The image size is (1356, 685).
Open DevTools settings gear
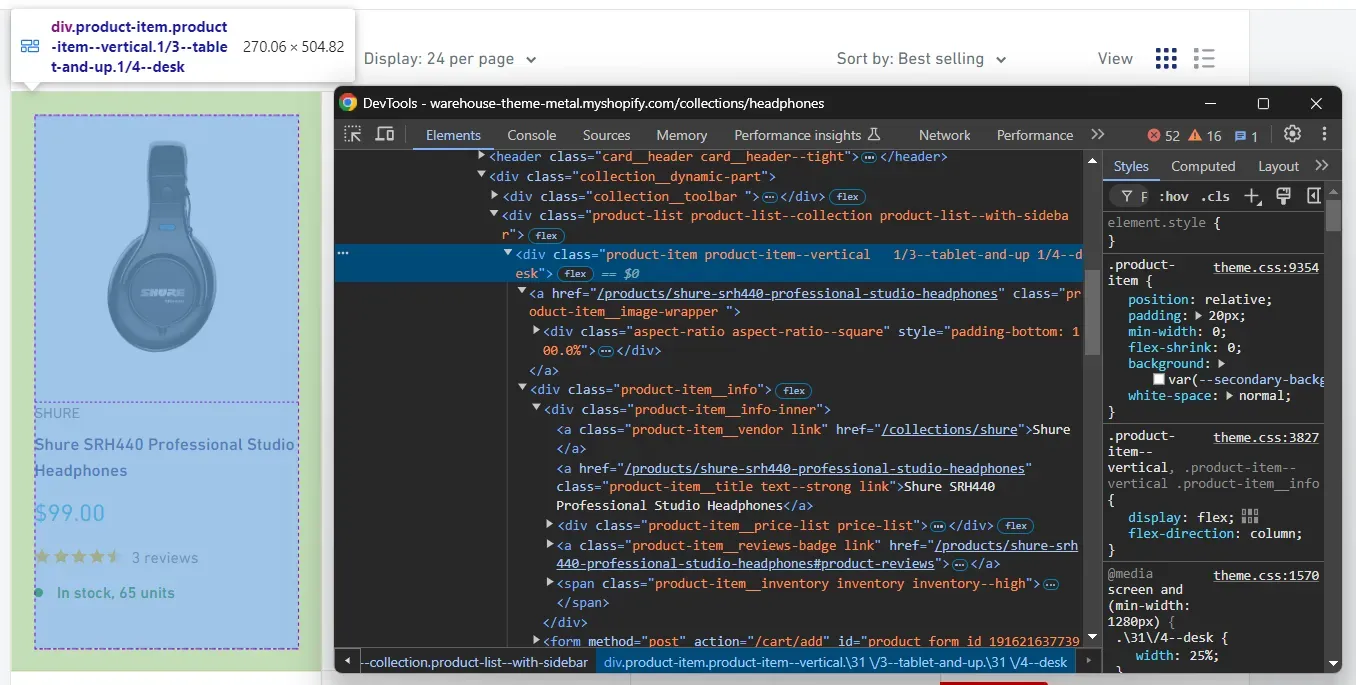pyautogui.click(x=1292, y=134)
